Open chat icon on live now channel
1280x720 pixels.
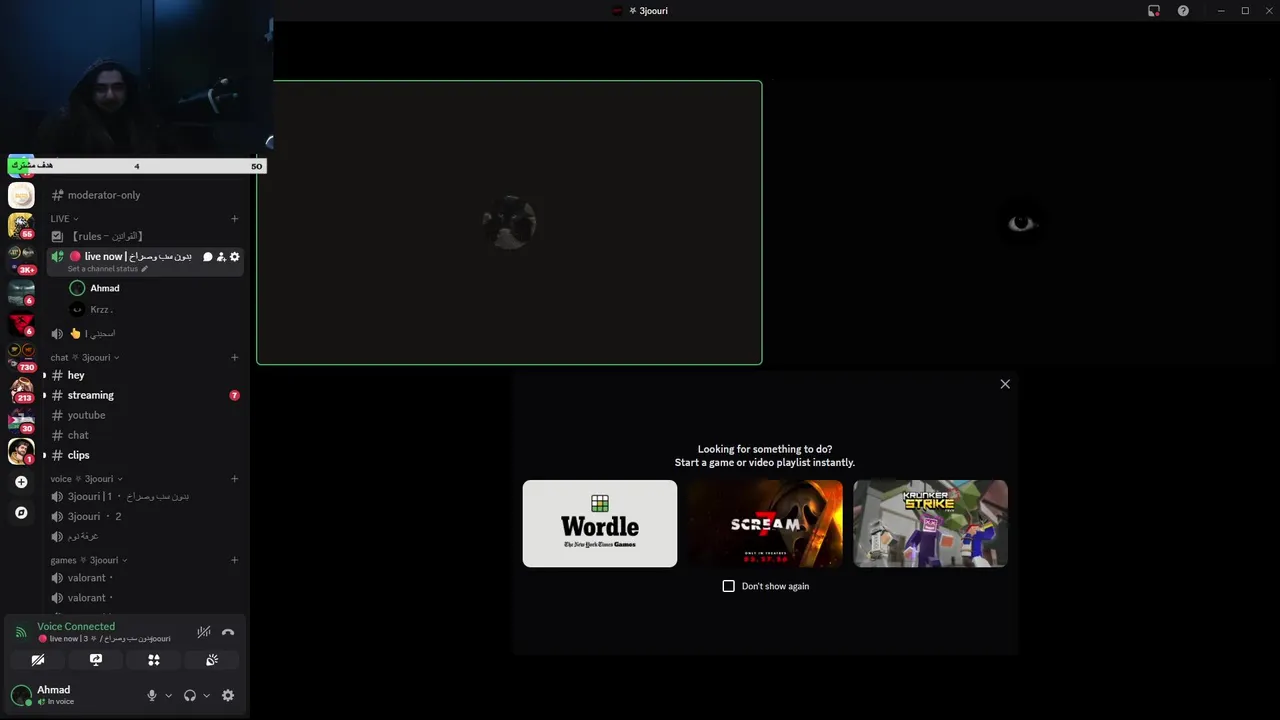coord(208,257)
